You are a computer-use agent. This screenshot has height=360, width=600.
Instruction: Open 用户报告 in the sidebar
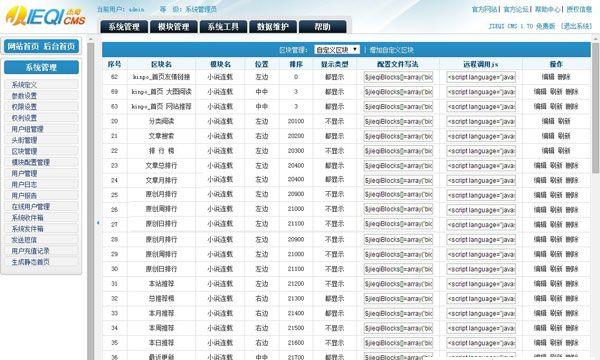point(24,195)
